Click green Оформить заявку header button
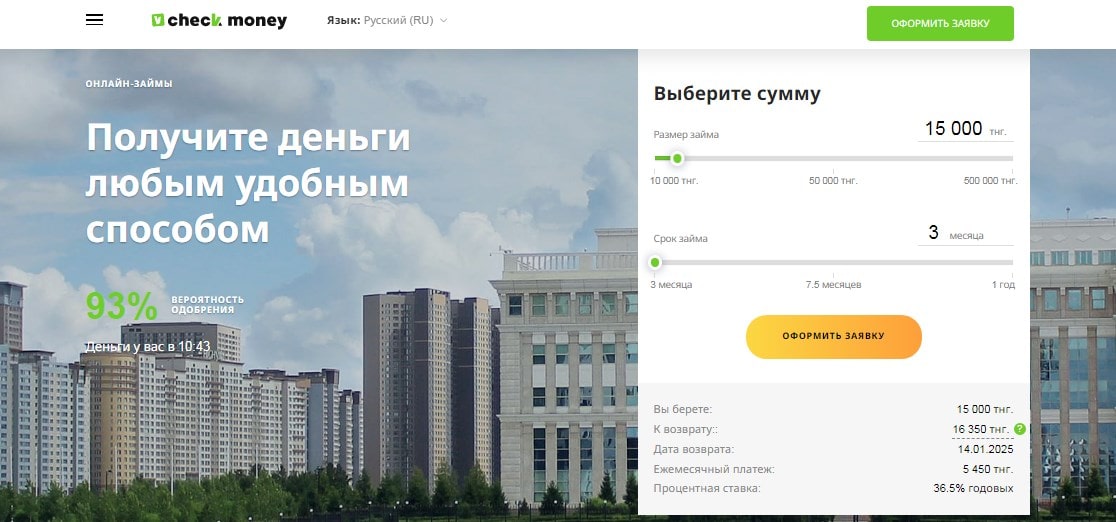 [940, 24]
